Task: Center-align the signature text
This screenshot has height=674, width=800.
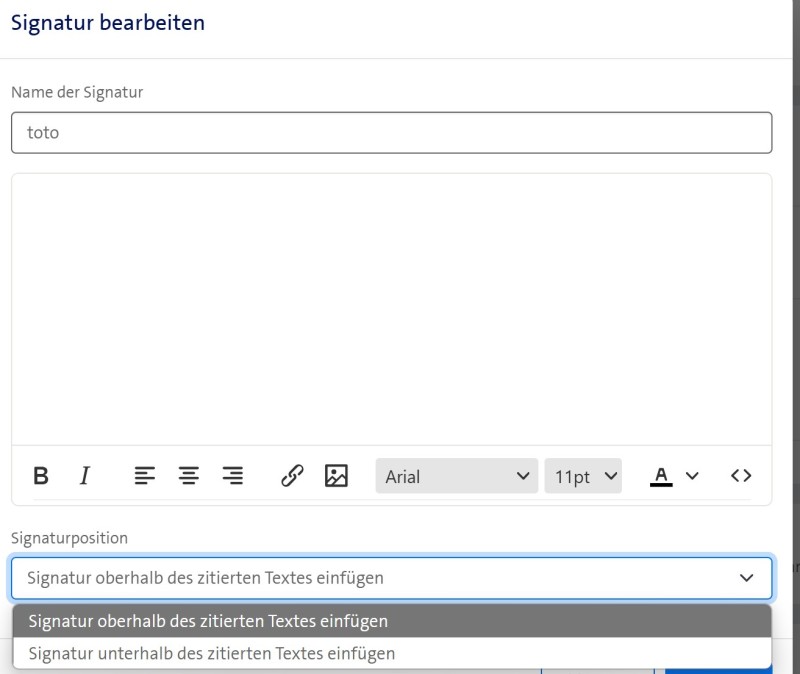Action: click(189, 476)
